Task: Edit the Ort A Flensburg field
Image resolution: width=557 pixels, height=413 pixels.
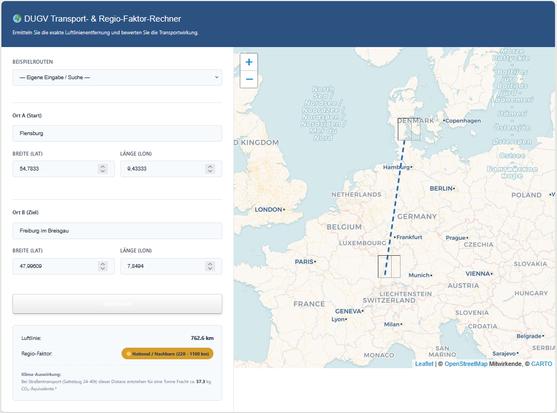Action: click(117, 134)
